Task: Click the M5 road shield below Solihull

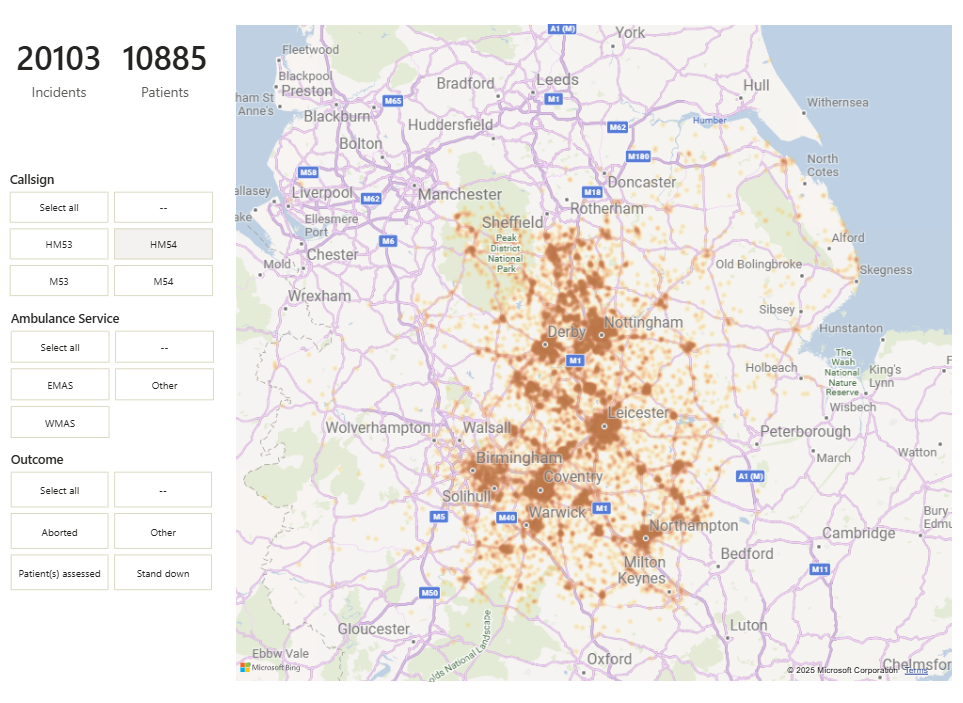Action: (x=439, y=517)
